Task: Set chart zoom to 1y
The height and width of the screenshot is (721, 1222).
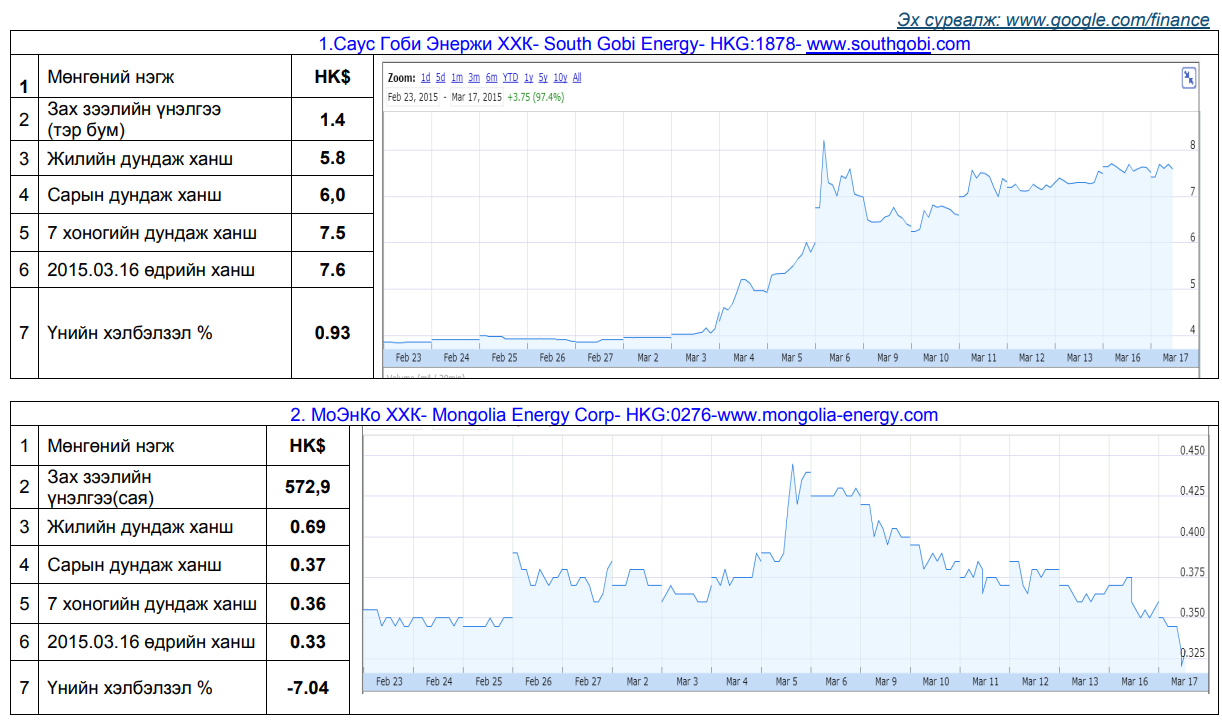Action: coord(528,78)
